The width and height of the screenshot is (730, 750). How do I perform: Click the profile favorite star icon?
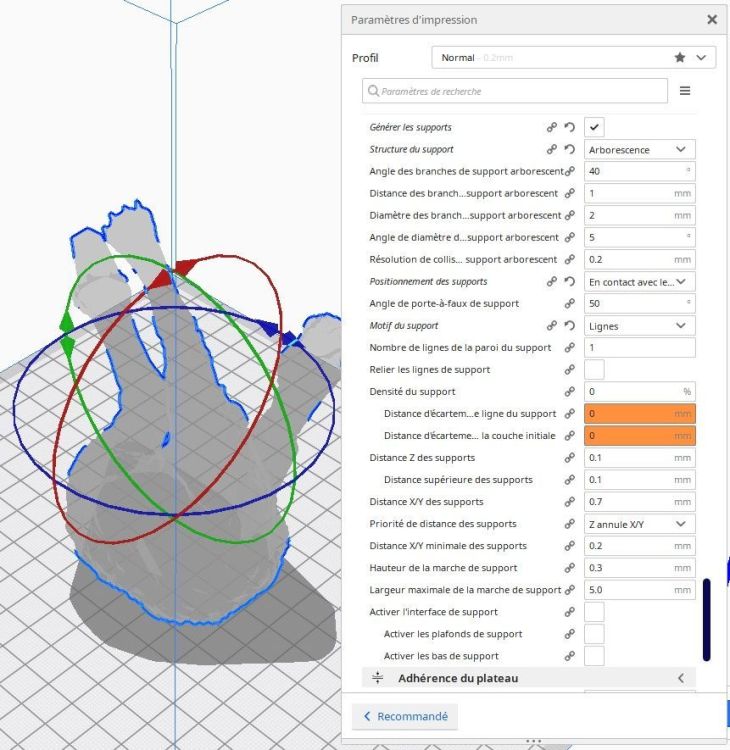click(x=679, y=57)
